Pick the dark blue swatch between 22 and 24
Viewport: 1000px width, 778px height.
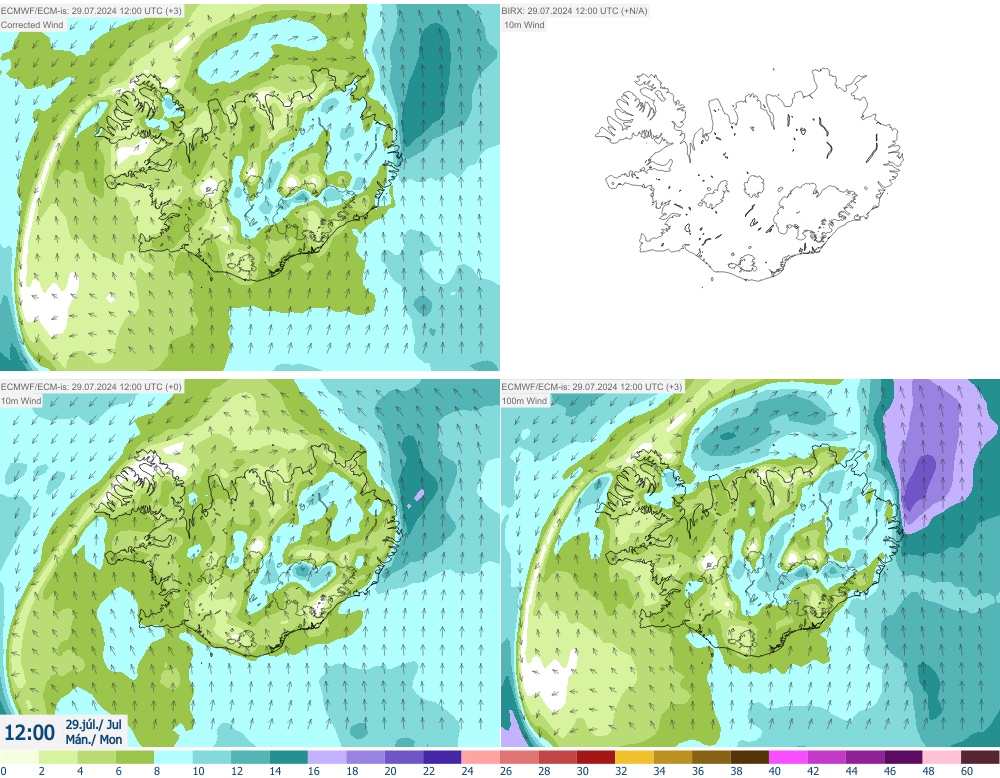[442, 757]
